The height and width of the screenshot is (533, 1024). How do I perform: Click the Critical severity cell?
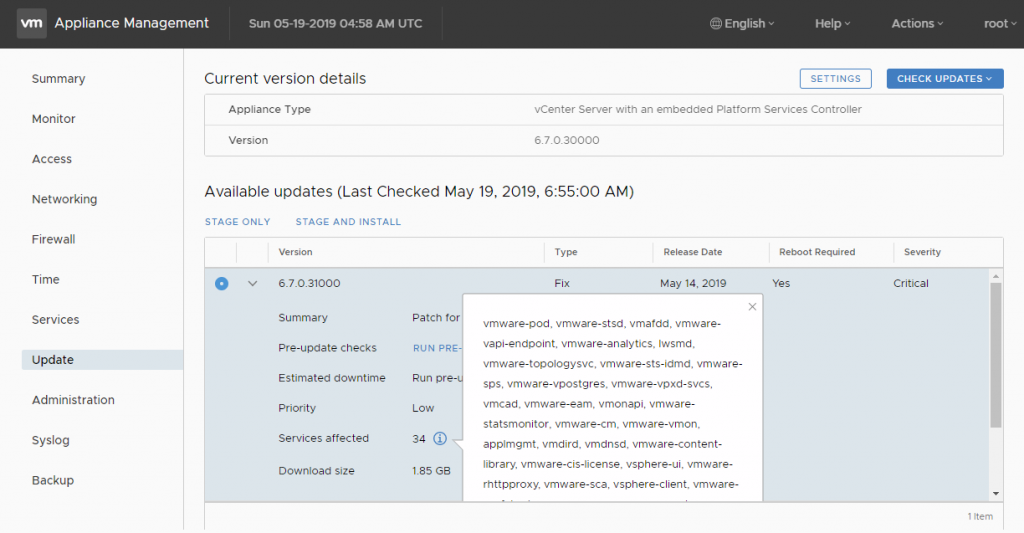tap(911, 283)
